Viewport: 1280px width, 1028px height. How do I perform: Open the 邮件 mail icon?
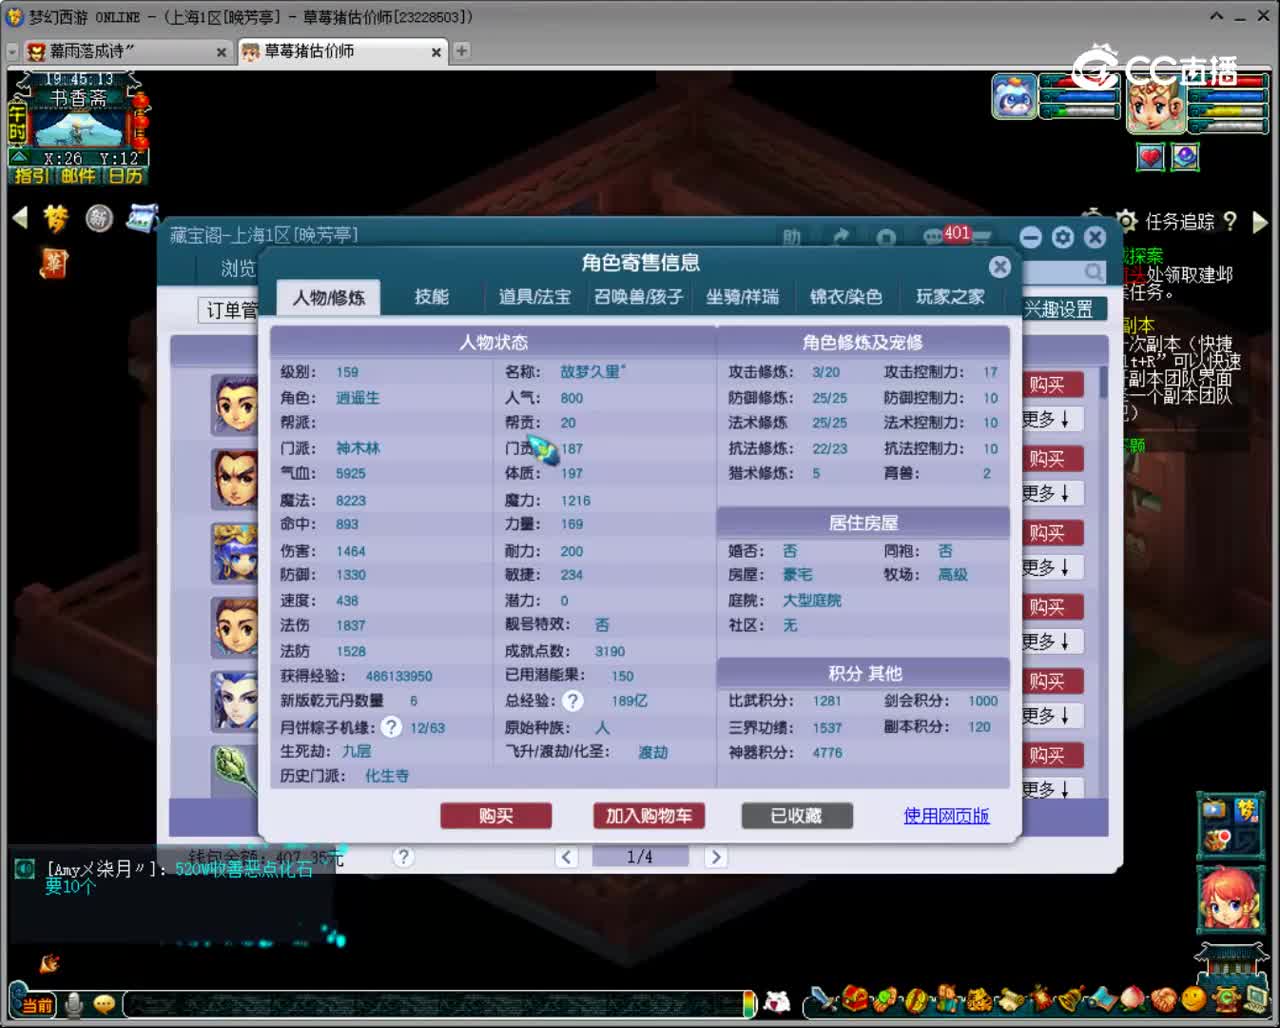pos(80,176)
